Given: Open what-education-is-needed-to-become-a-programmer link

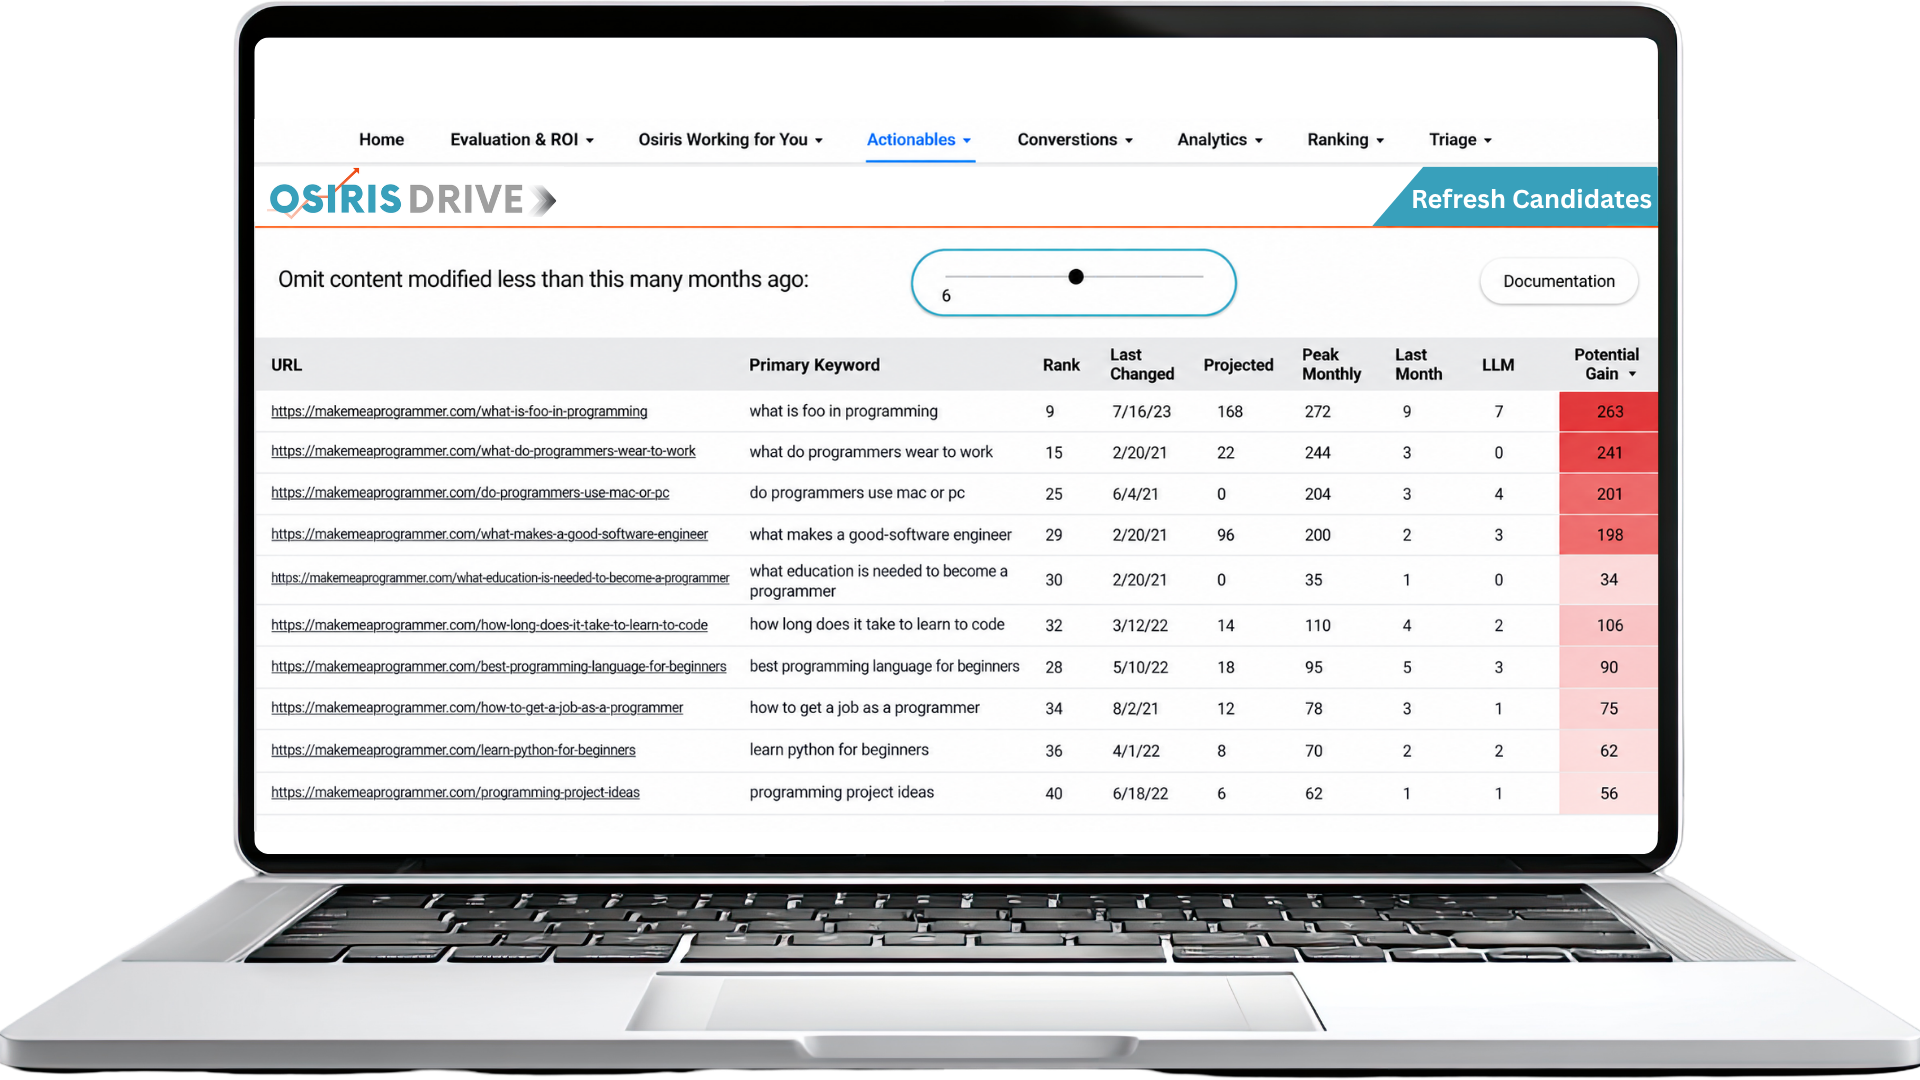Looking at the screenshot, I should (x=500, y=578).
